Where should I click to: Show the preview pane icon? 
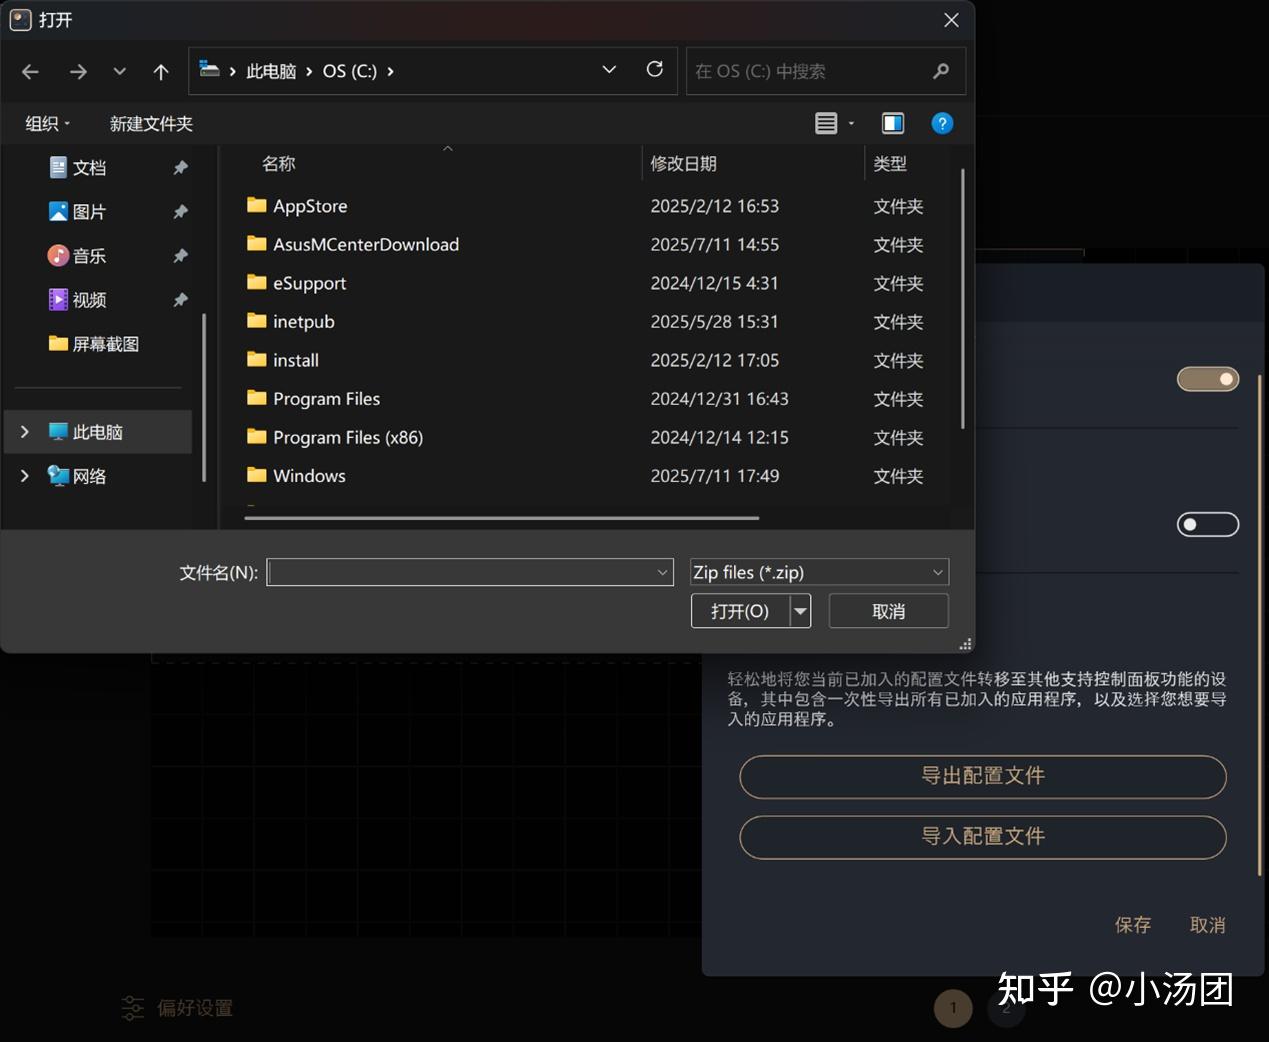point(892,123)
